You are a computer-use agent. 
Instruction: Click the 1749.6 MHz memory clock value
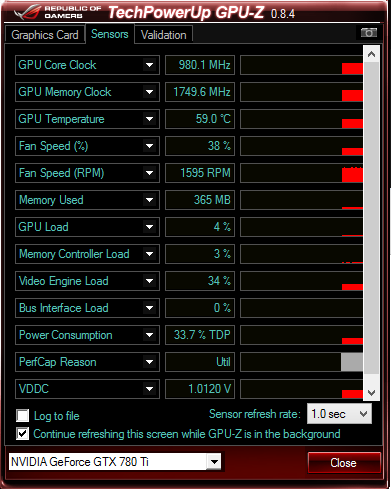[x=200, y=92]
